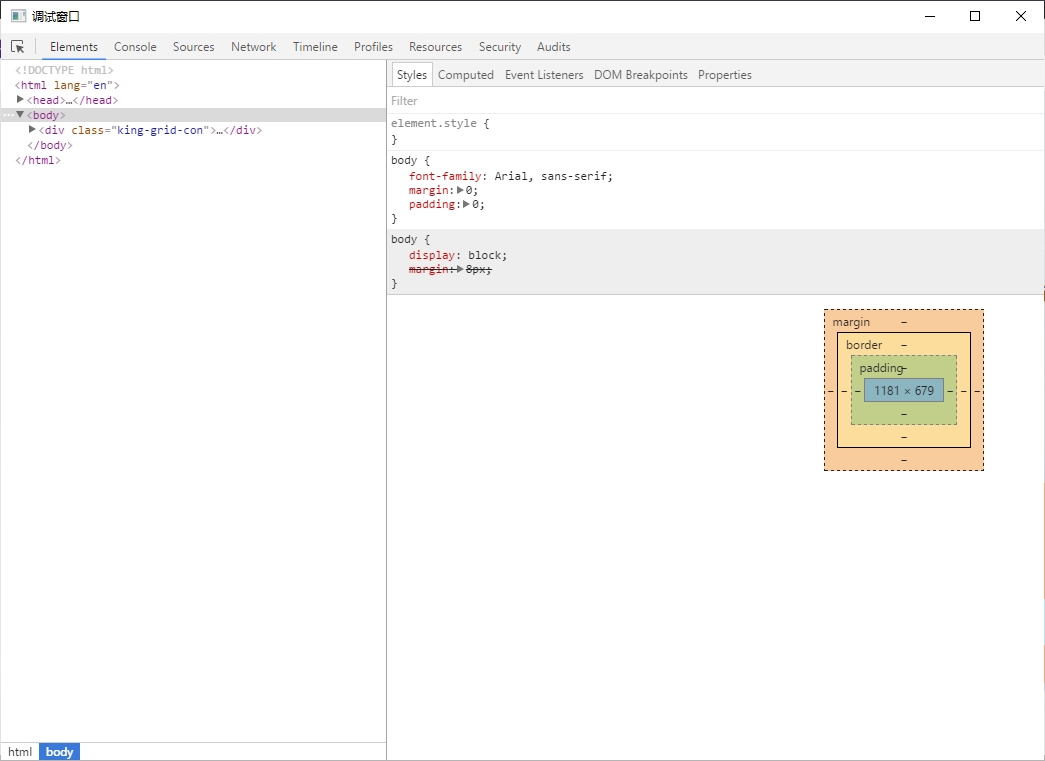
Task: Go to the Timeline panel
Action: pos(315,47)
